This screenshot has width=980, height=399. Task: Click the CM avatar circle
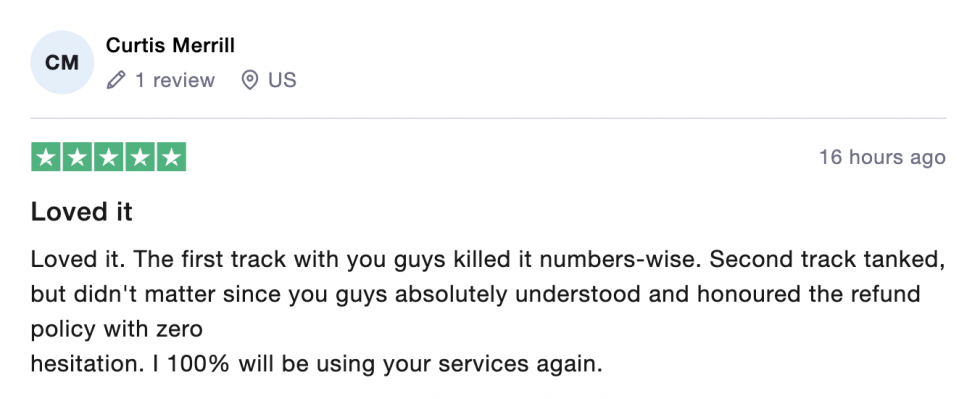tap(62, 63)
